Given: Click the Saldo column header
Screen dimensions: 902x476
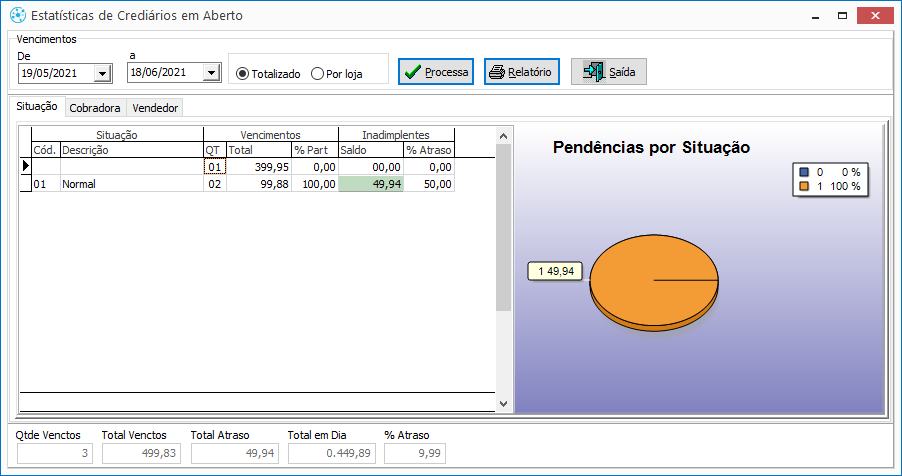Looking at the screenshot, I should click(371, 150).
